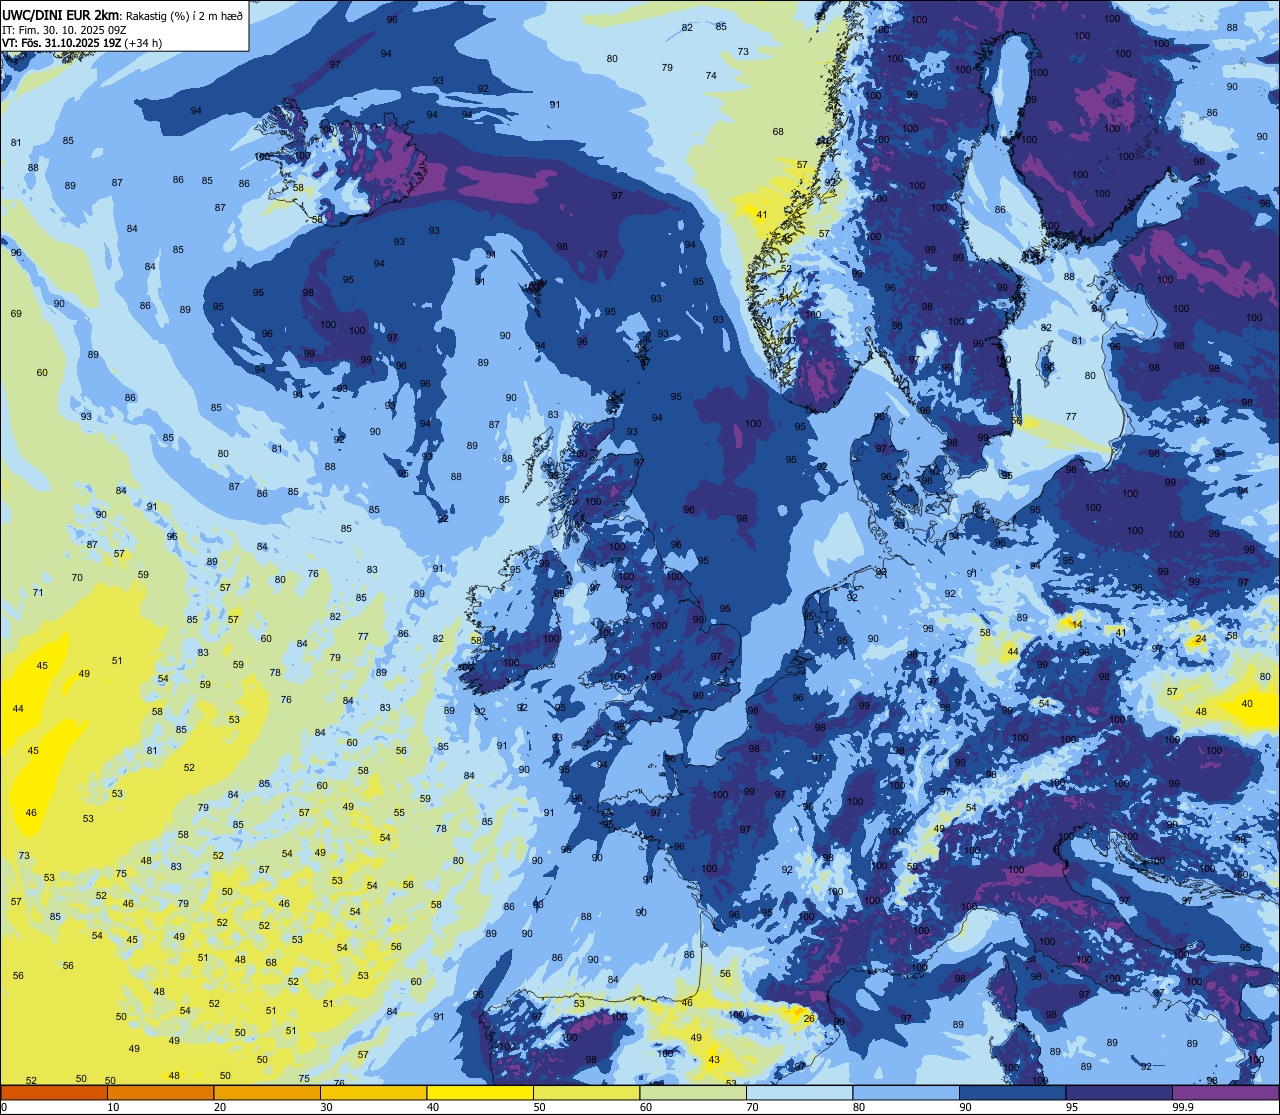
Task: Pick the indigo 95–99.9 legend swatch
Action: [x=1119, y=1092]
